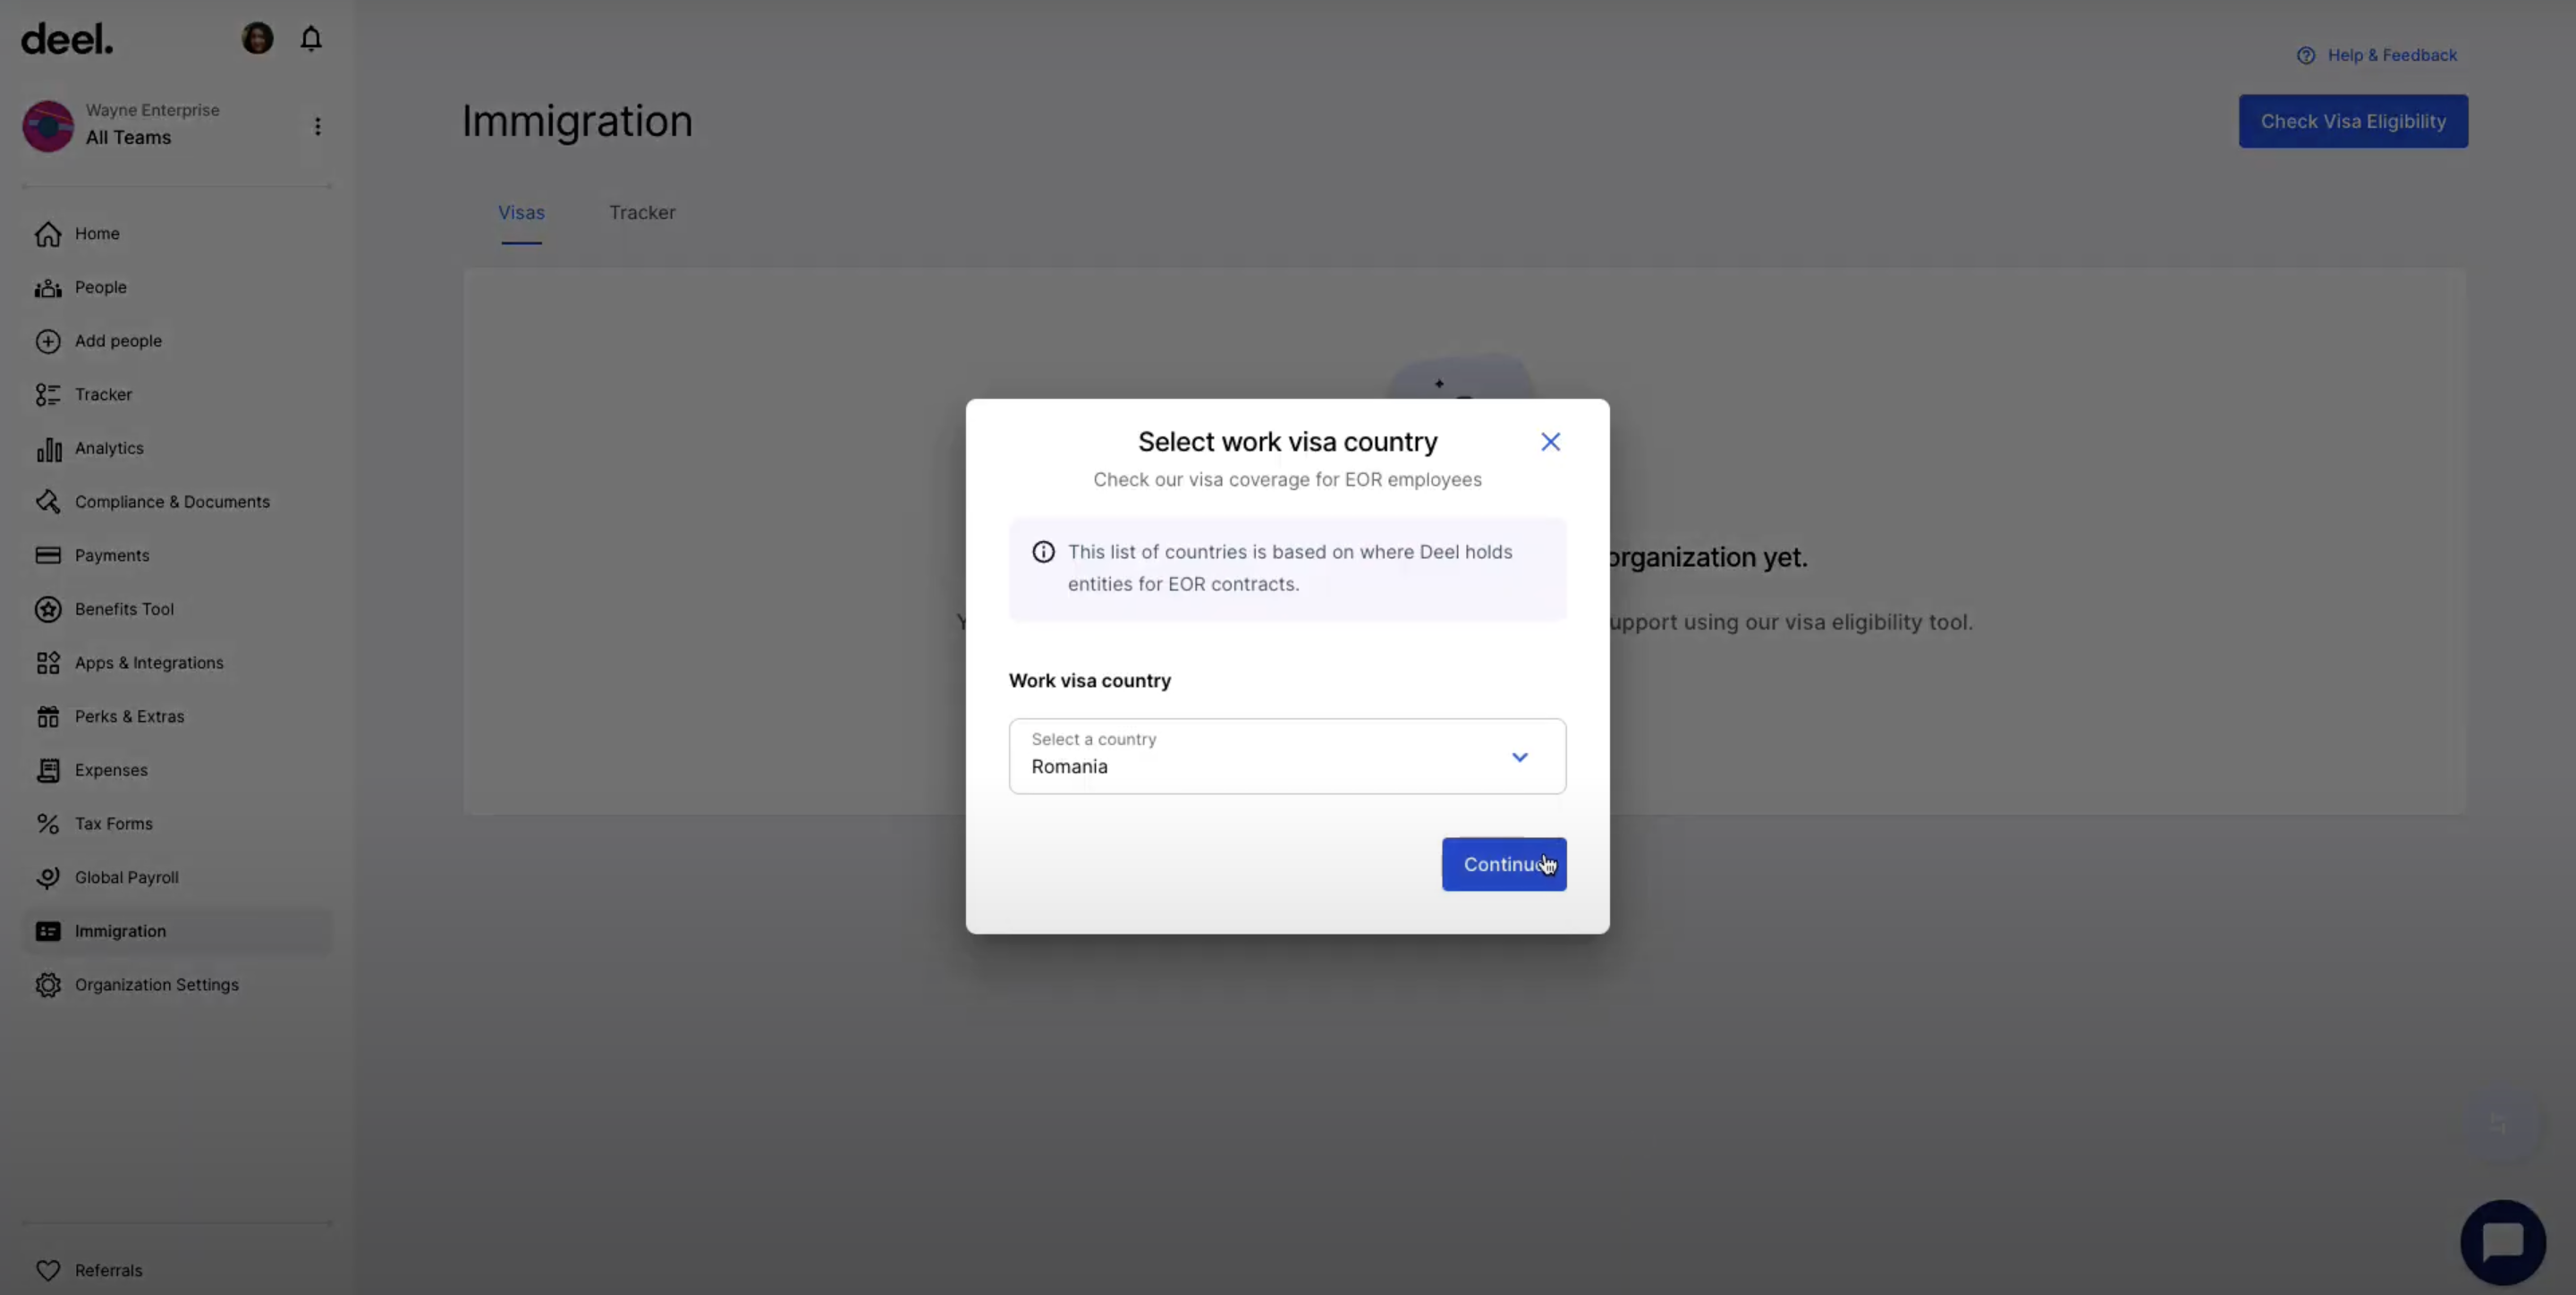Switch to the Tracker tab on Immigration page
This screenshot has height=1295, width=2576.
642,212
